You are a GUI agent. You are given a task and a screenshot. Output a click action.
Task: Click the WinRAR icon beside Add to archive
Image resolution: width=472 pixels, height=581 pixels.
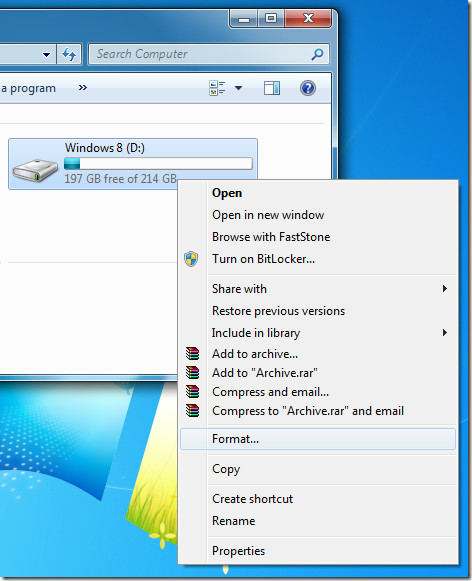(193, 354)
